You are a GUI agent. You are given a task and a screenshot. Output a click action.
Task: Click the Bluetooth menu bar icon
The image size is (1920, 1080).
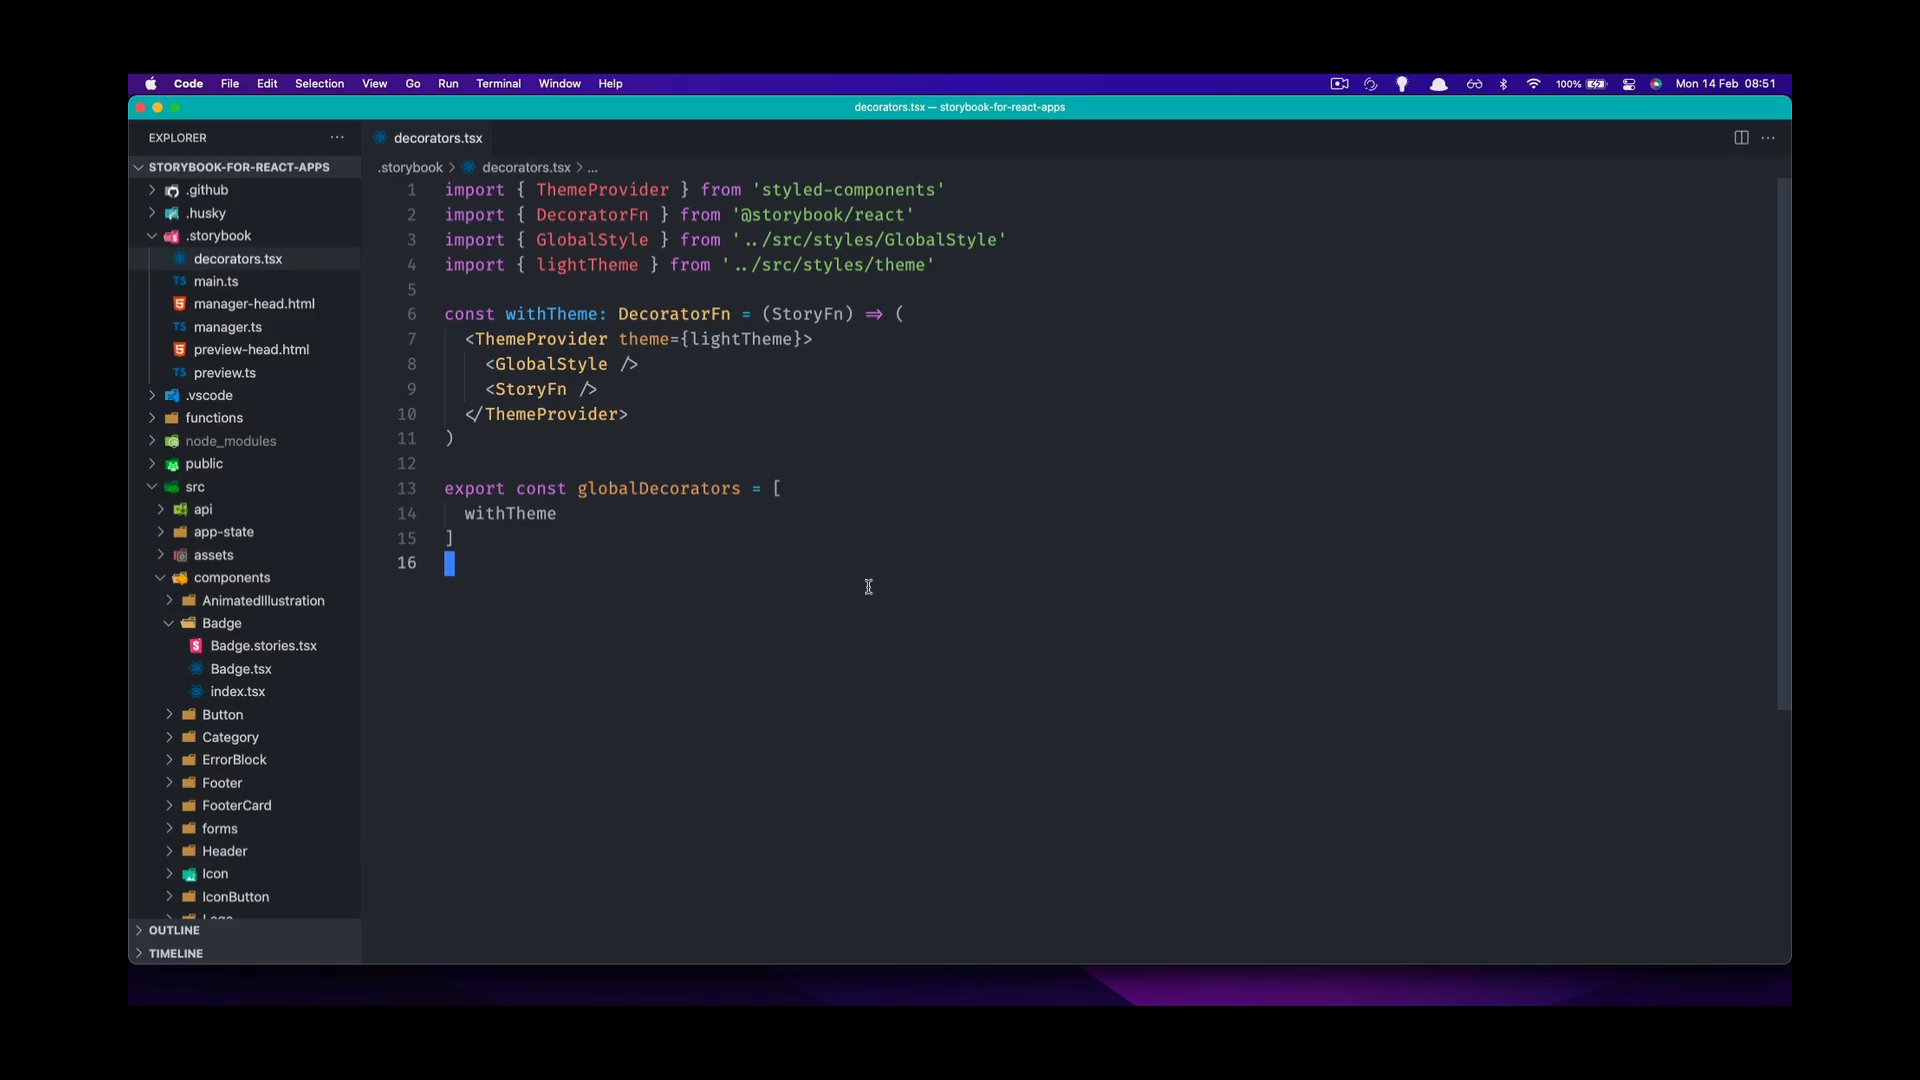(1503, 84)
